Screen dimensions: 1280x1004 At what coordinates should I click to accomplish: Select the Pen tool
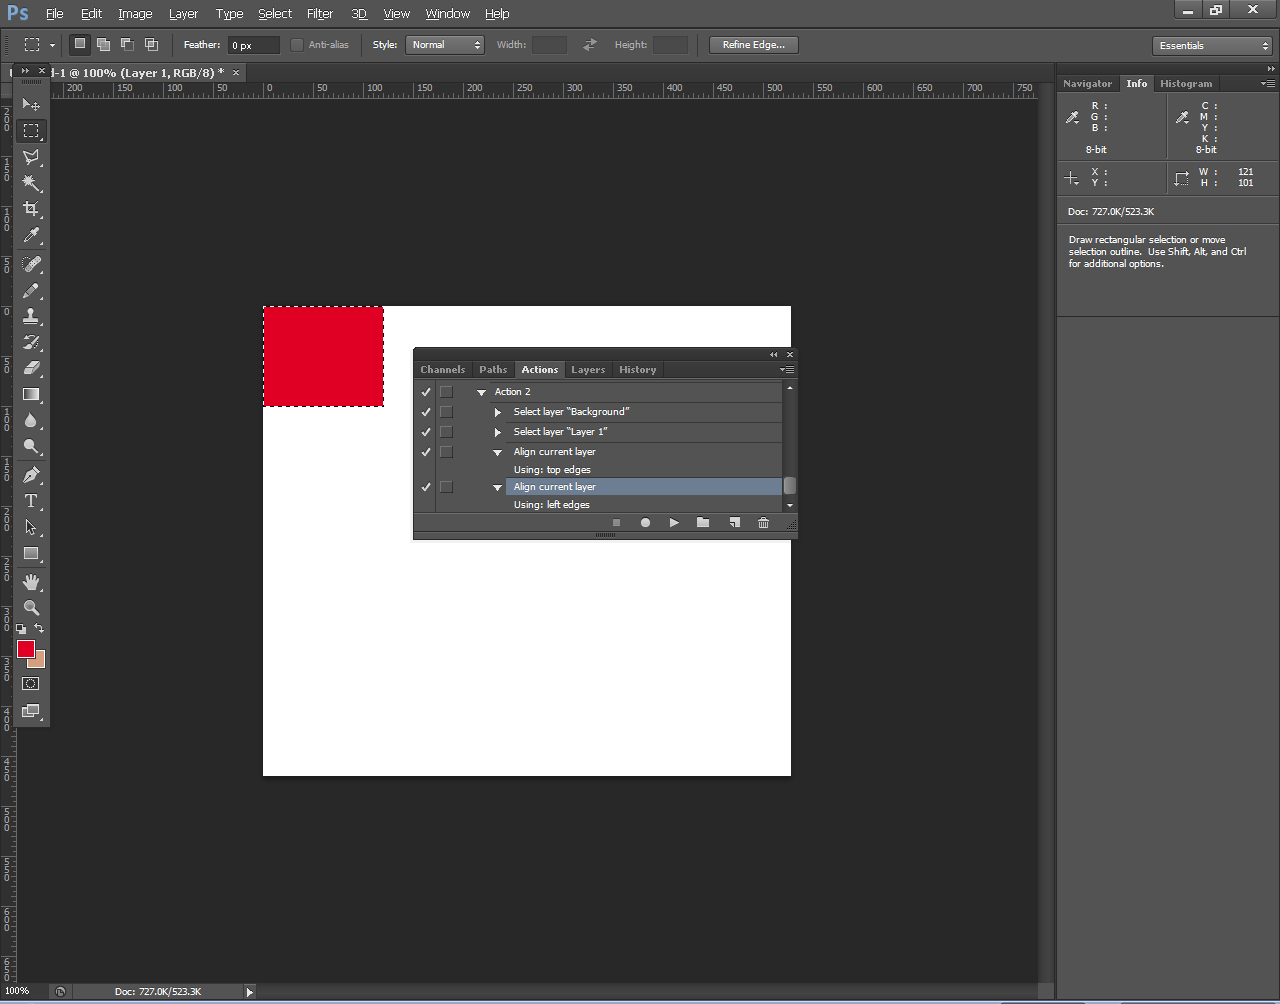31,475
